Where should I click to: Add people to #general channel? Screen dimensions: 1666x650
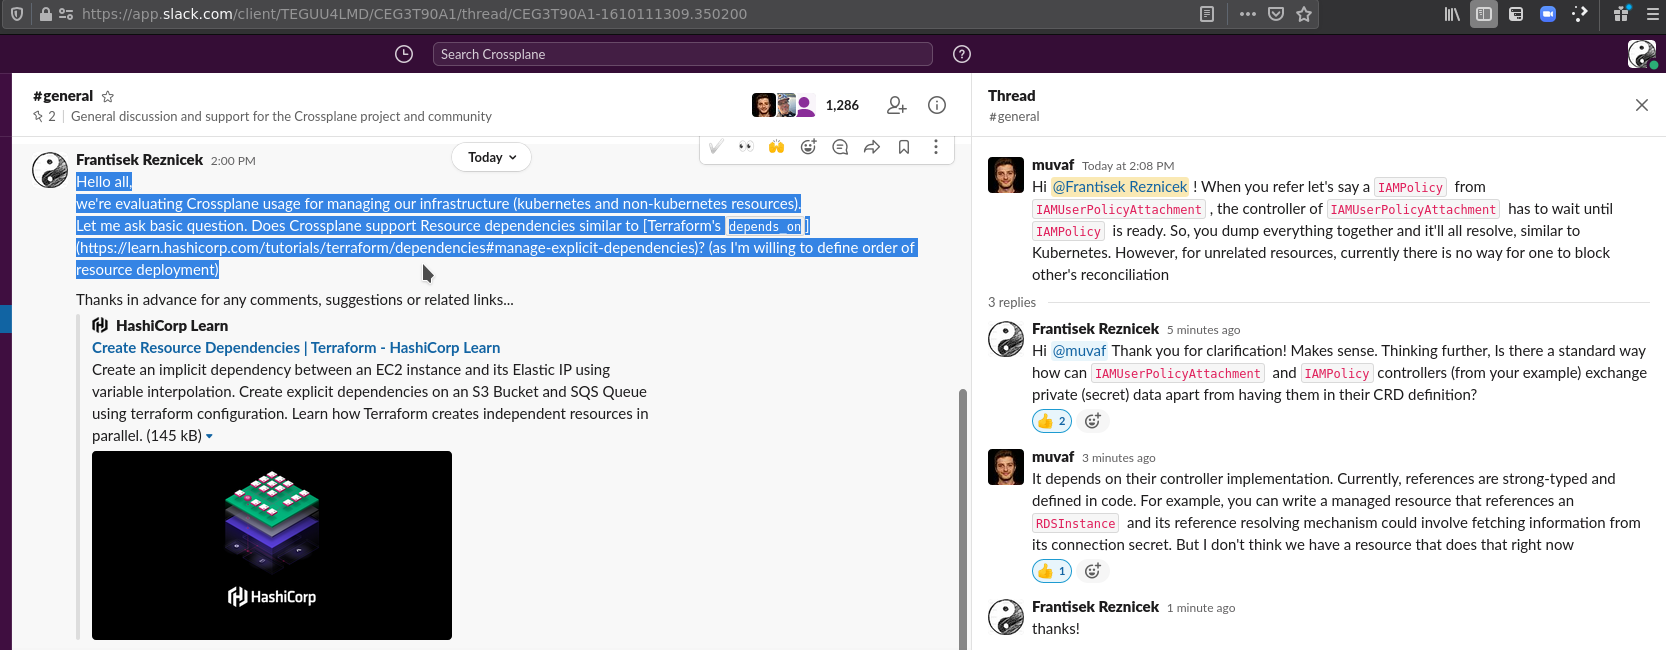tap(897, 105)
